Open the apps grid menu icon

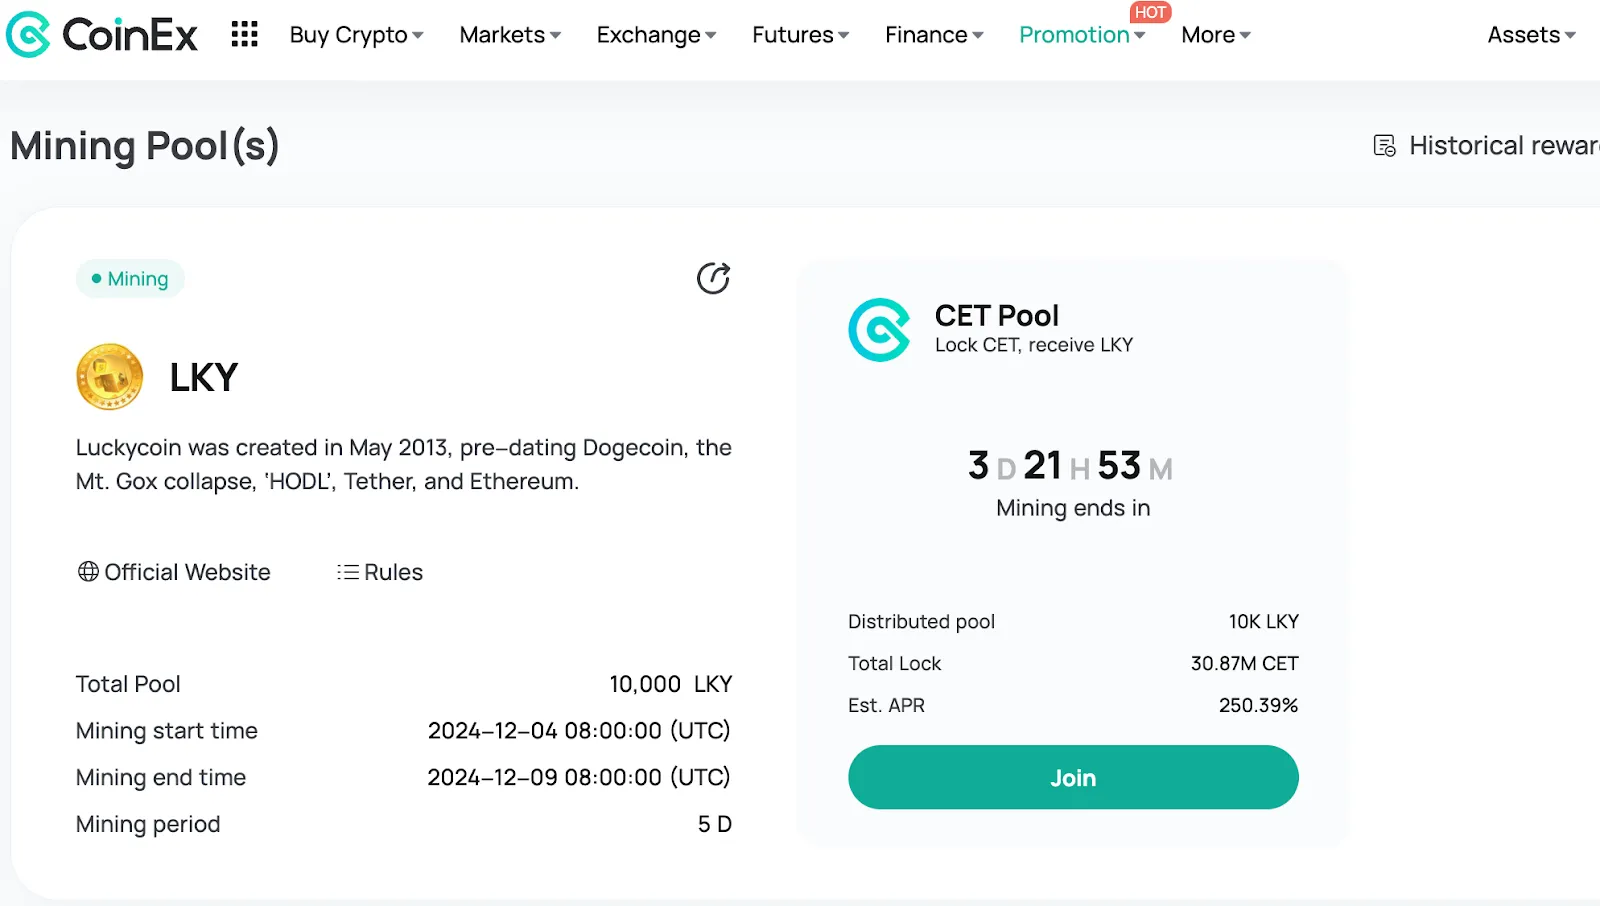(x=244, y=35)
